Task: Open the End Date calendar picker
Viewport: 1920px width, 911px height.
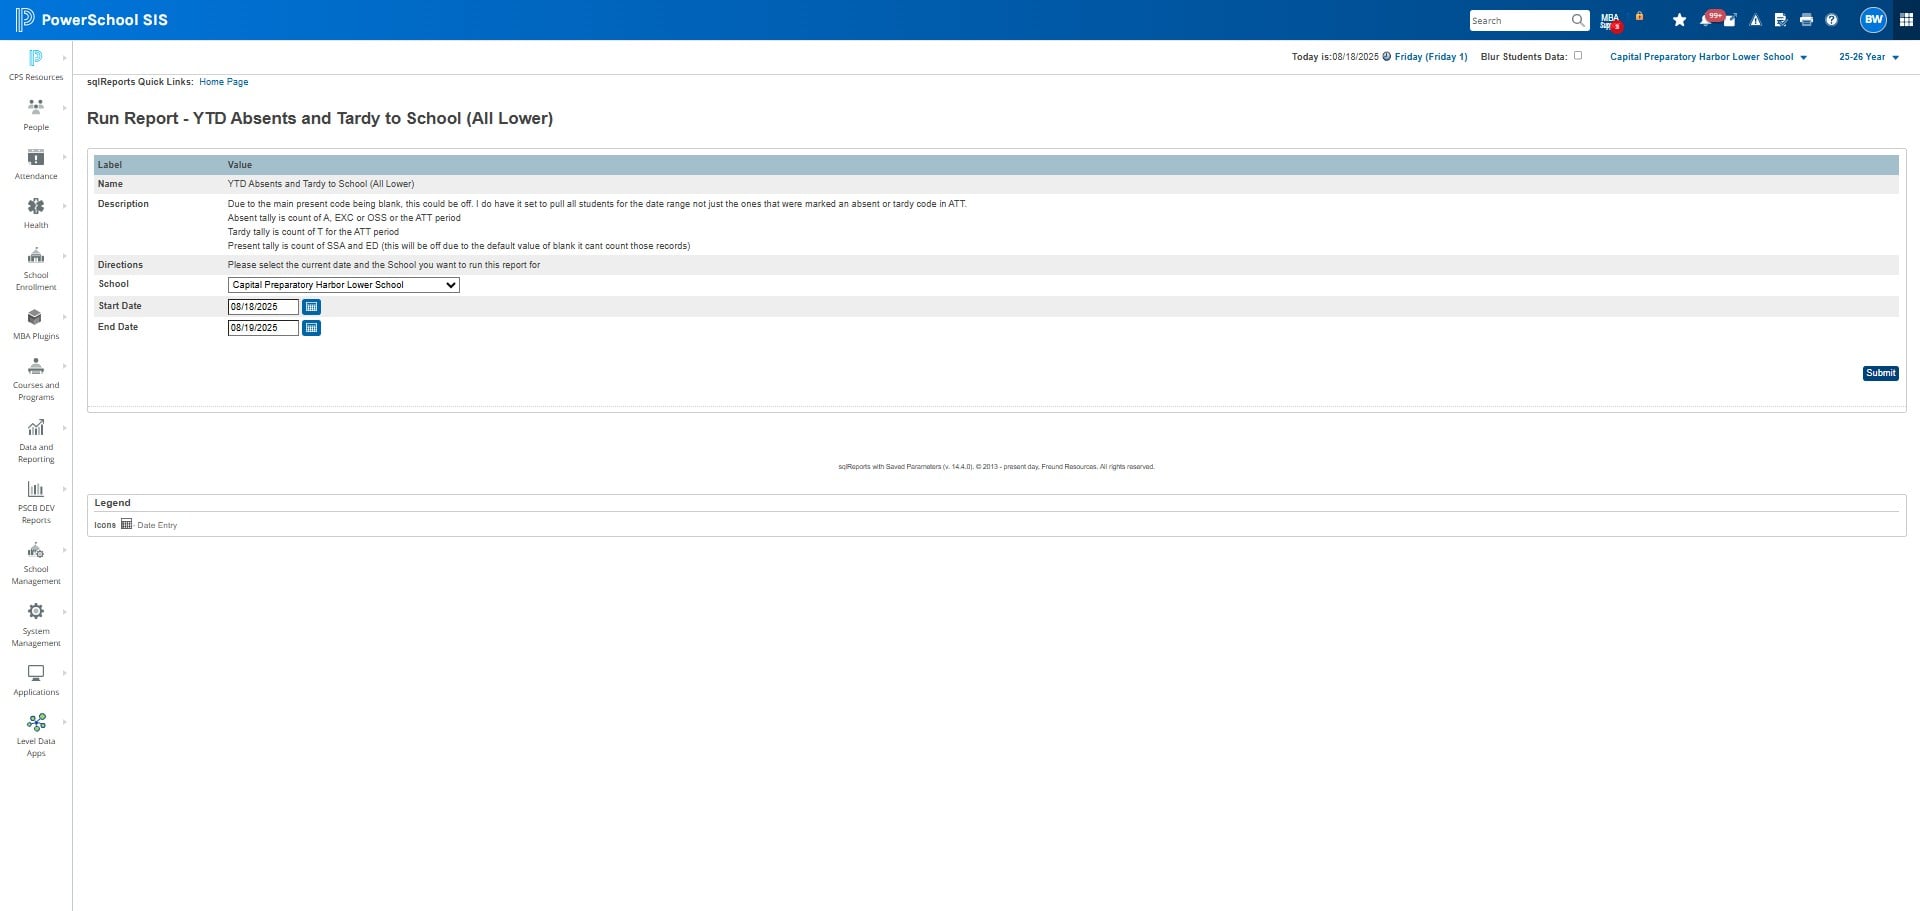Action: pos(311,328)
